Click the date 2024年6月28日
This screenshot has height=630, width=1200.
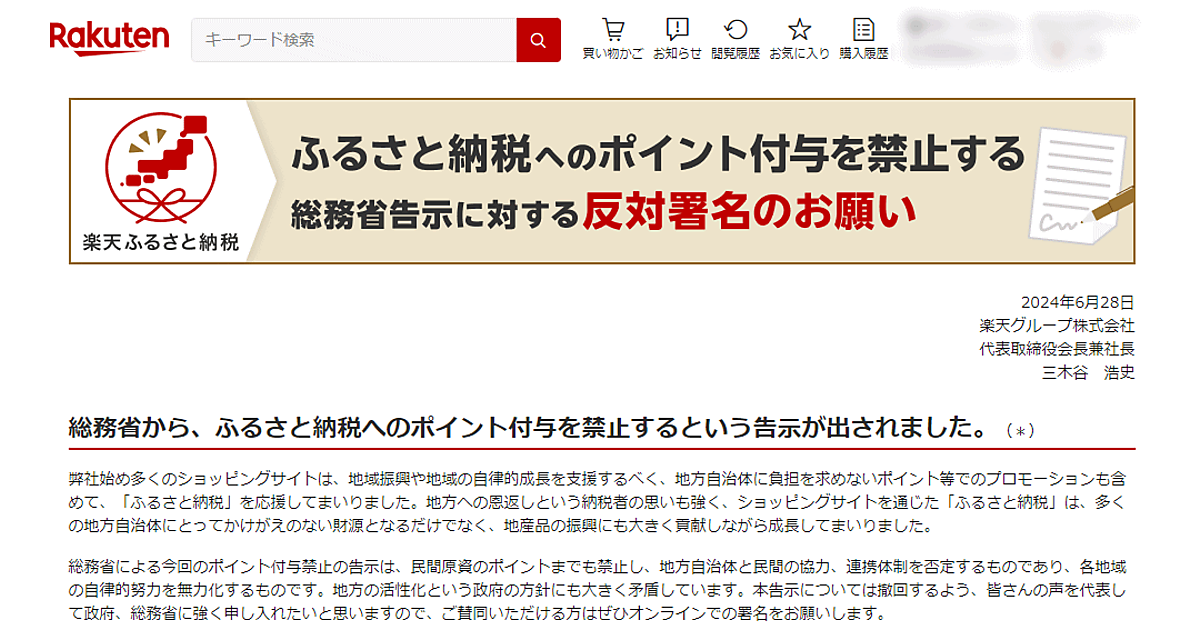(1077, 301)
